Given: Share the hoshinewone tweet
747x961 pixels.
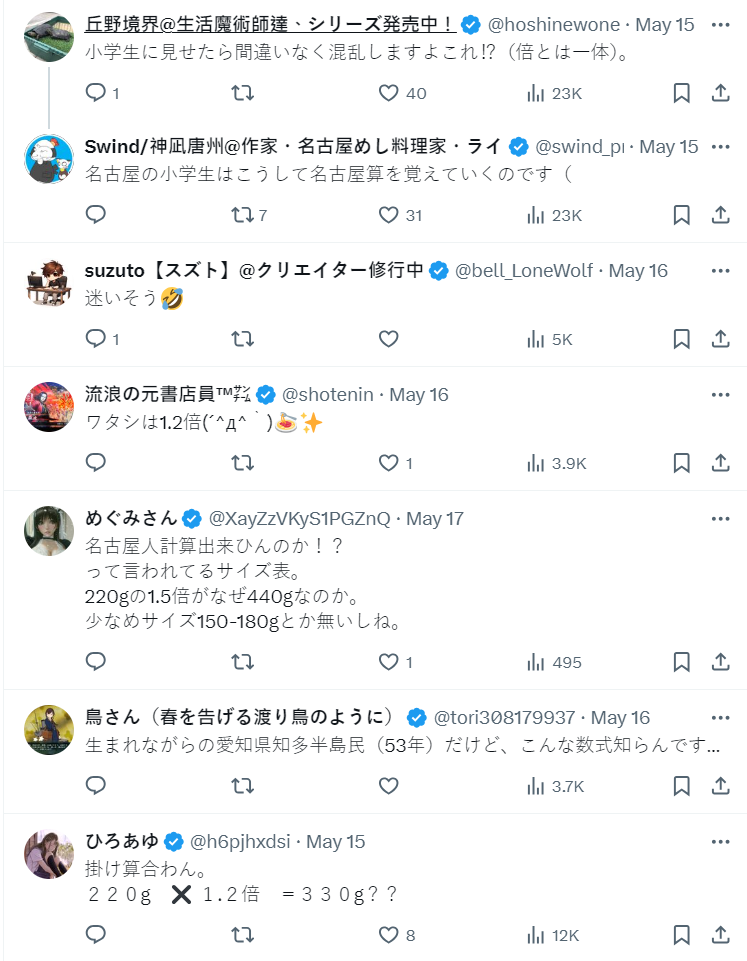Looking at the screenshot, I should 720,93.
